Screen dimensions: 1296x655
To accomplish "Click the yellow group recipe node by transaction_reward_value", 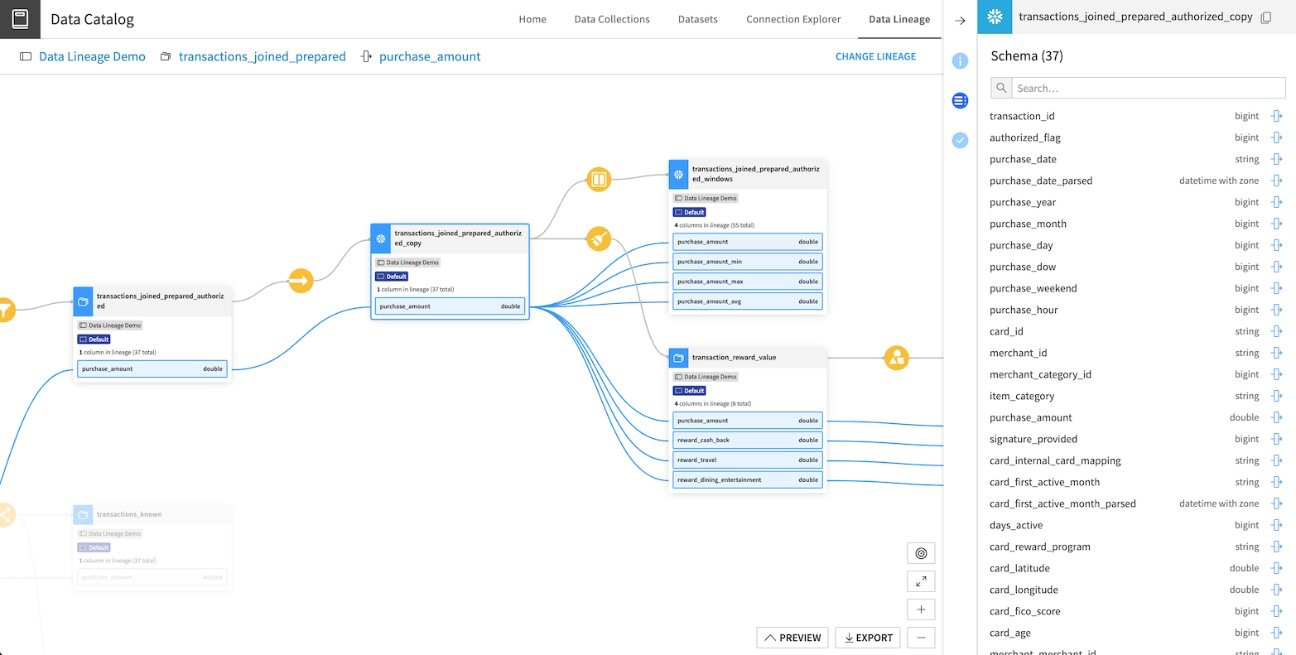I will pos(896,357).
